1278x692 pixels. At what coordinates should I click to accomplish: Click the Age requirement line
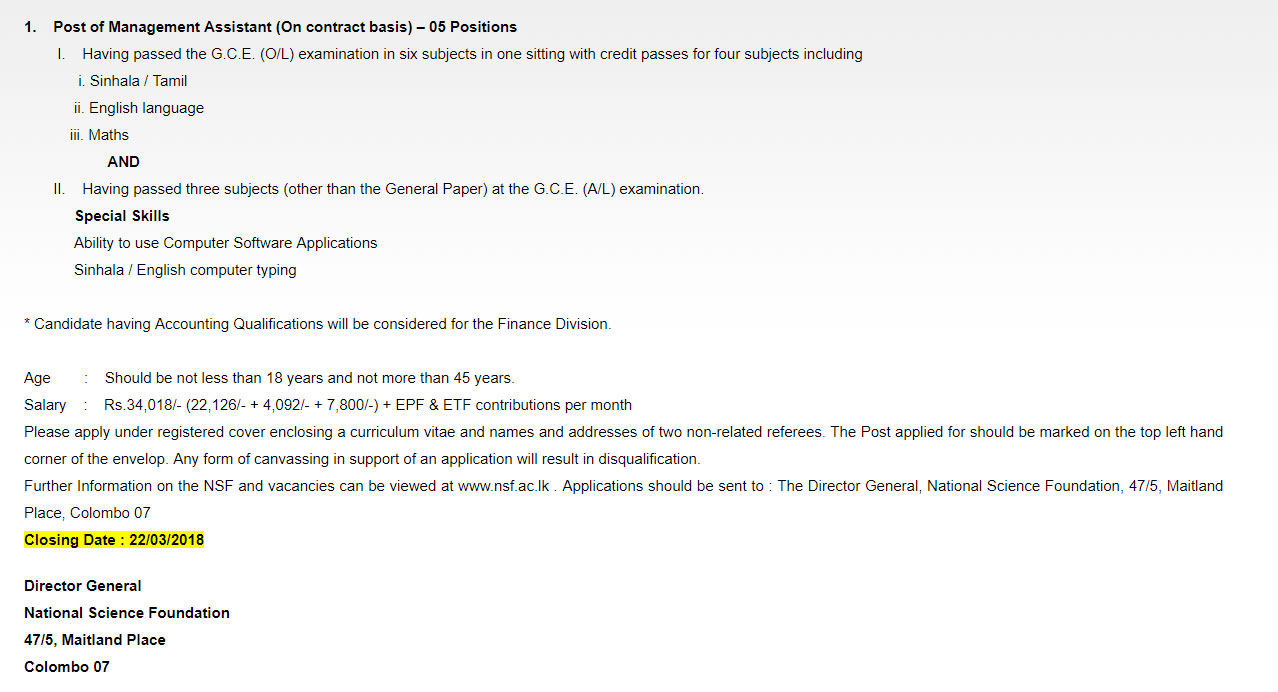pos(269,378)
